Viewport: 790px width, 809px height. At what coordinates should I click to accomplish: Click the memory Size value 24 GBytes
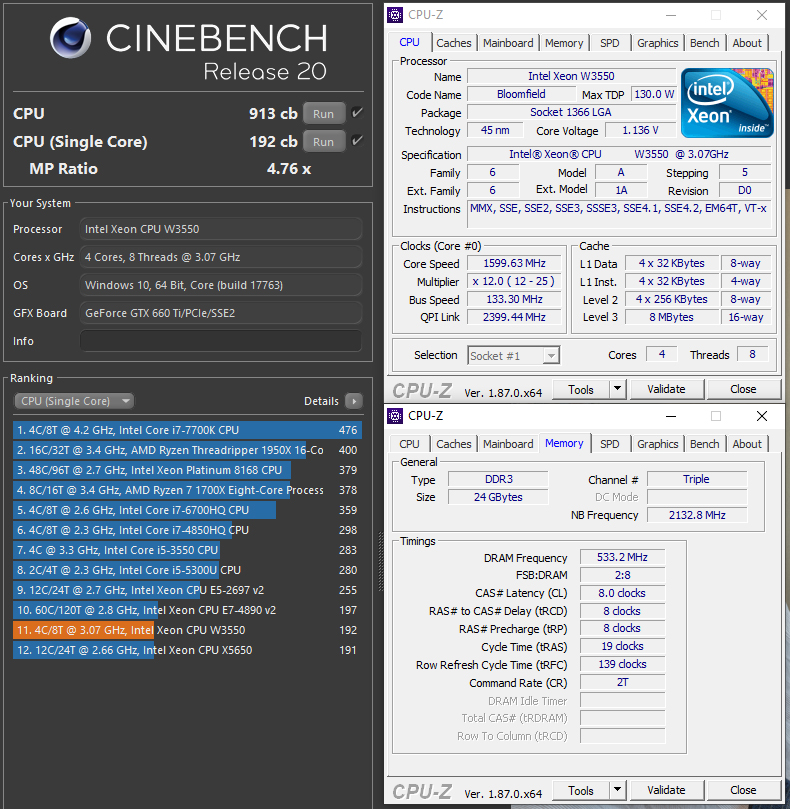pyautogui.click(x=498, y=497)
